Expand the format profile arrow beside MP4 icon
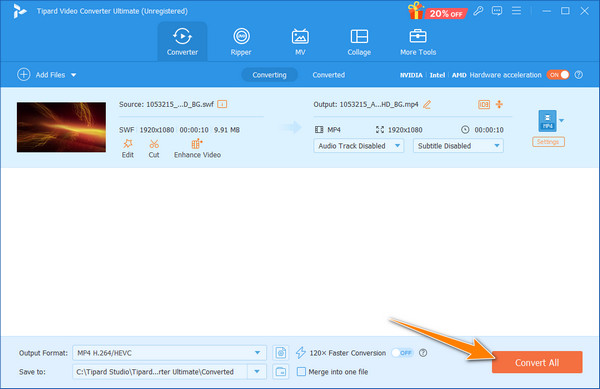 (561, 120)
